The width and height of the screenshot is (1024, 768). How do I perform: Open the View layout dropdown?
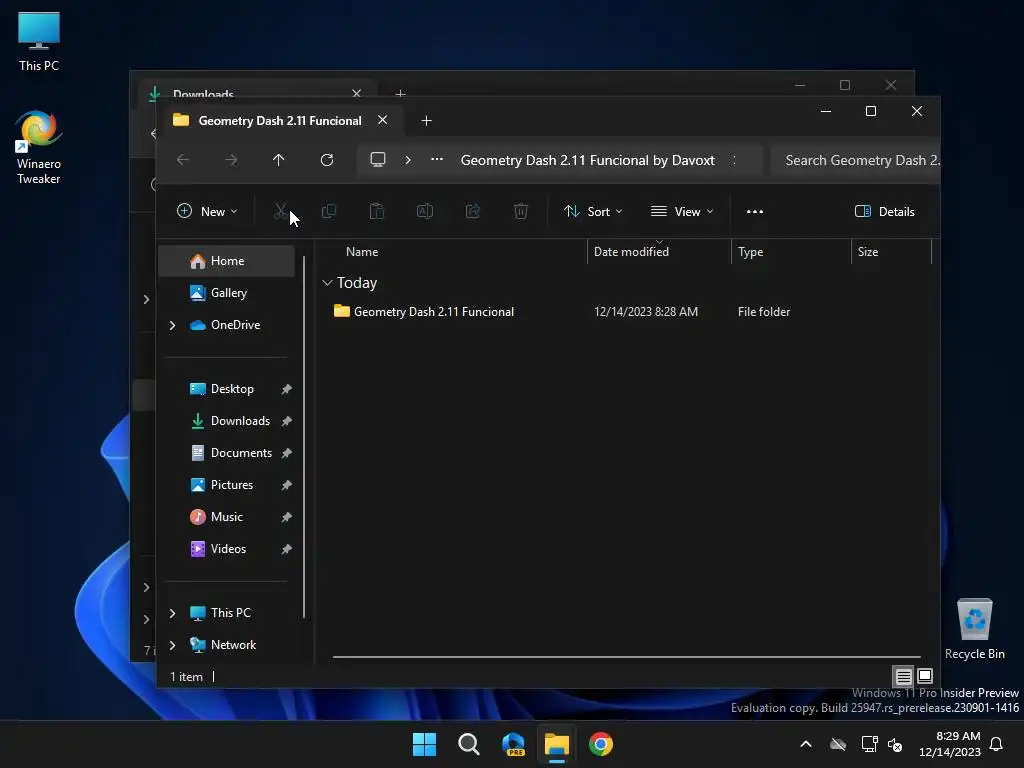[x=682, y=212]
